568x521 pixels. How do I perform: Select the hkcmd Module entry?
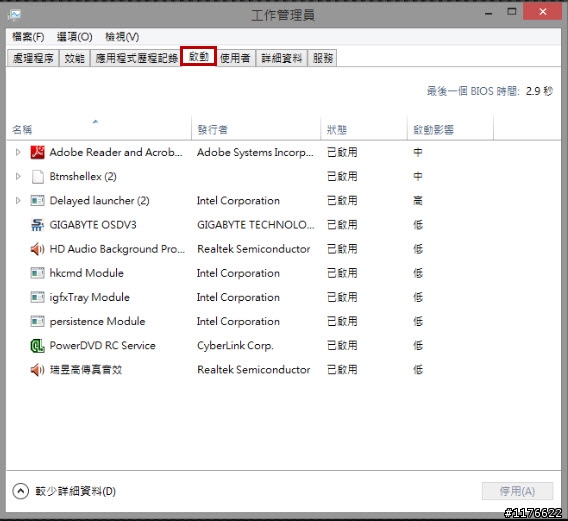coord(87,273)
